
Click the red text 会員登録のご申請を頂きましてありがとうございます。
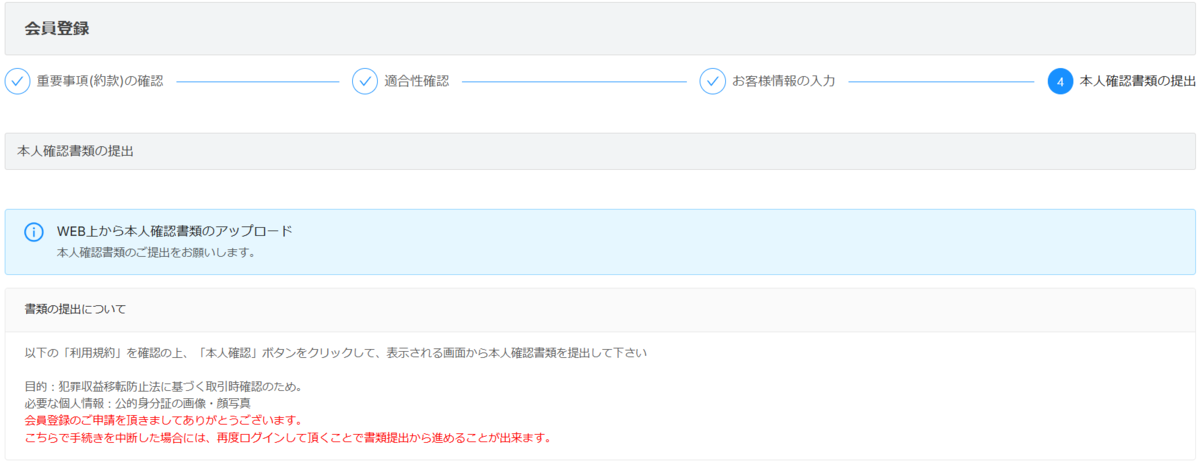point(164,420)
